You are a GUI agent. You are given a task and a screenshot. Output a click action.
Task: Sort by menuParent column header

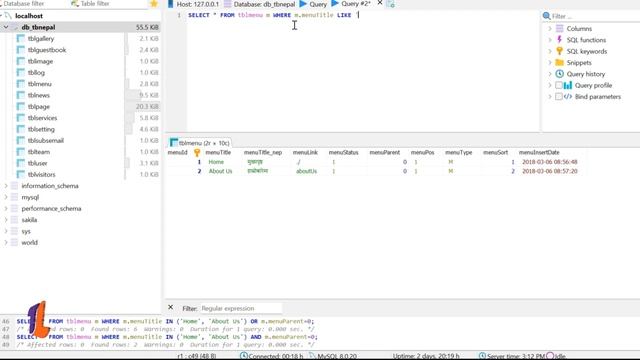point(384,153)
